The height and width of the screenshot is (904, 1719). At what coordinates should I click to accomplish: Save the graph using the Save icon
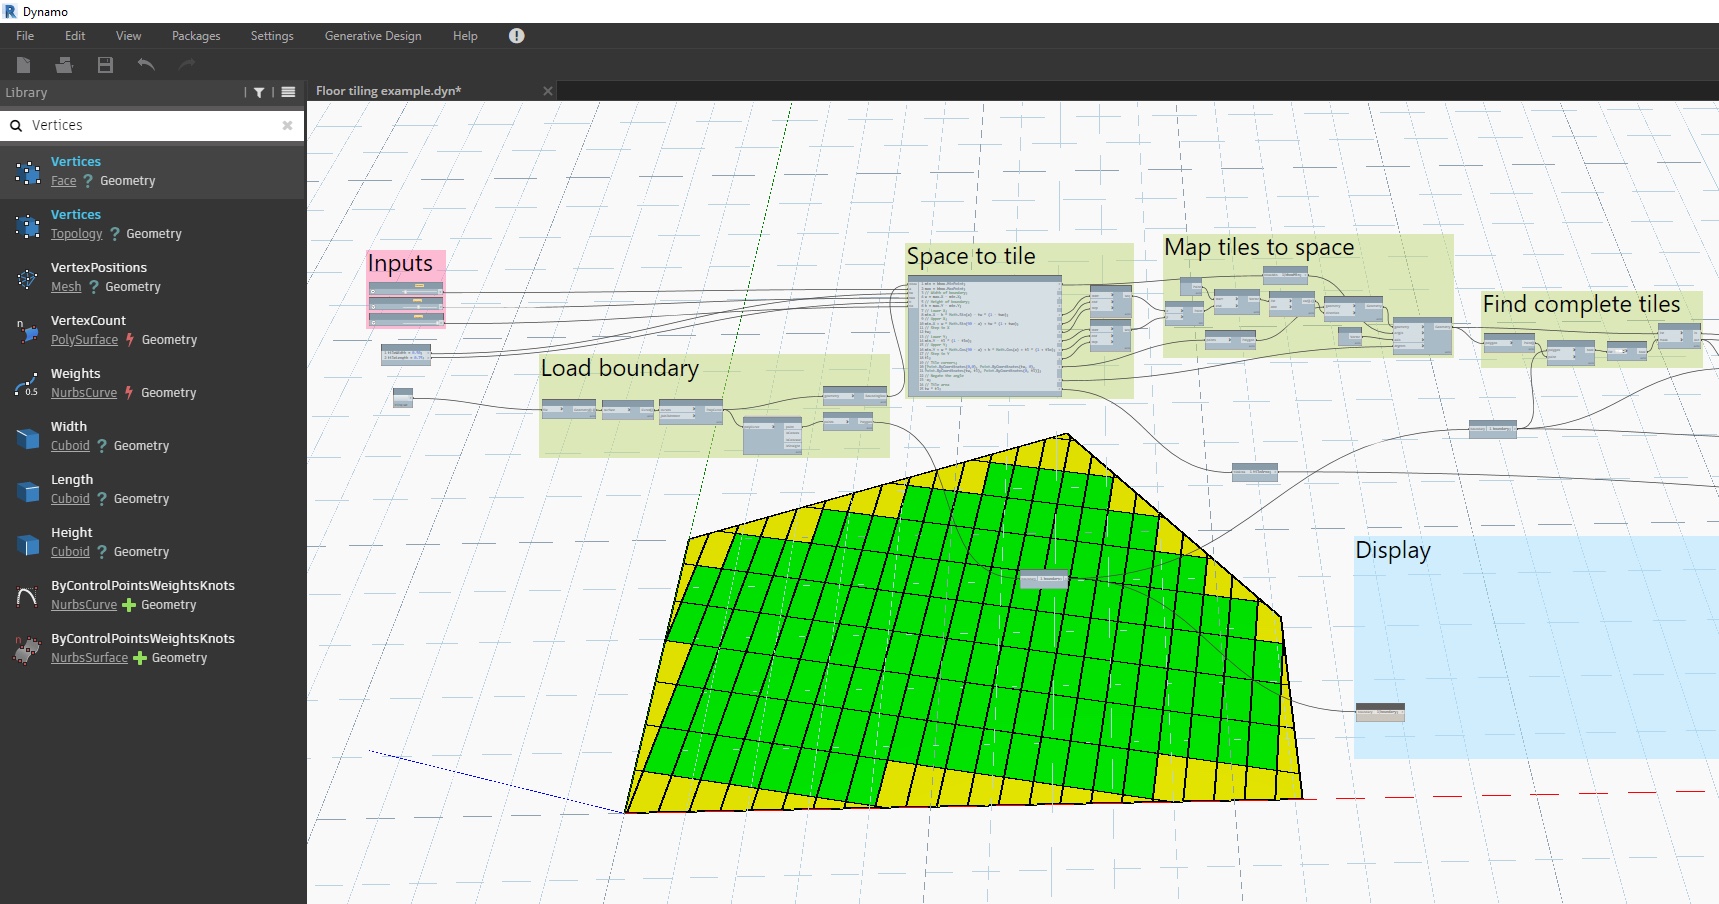pos(104,64)
